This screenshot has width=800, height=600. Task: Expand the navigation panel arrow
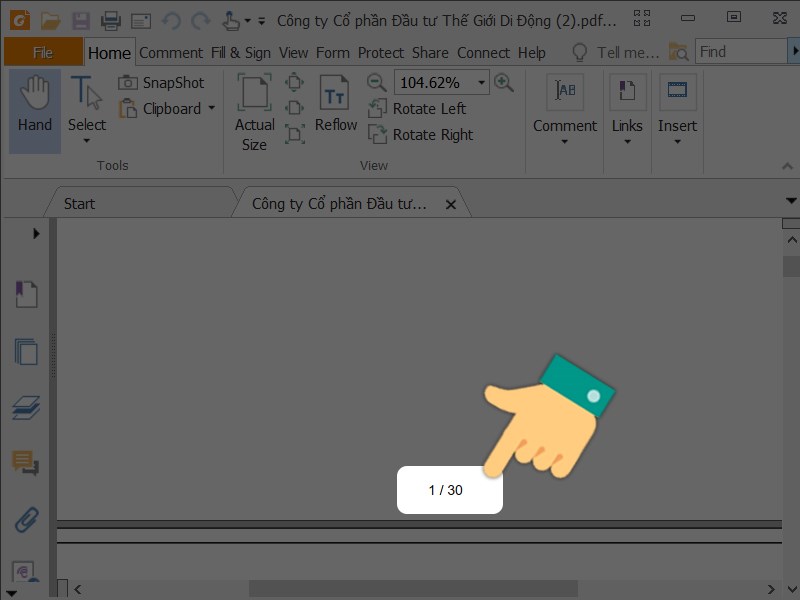click(36, 234)
